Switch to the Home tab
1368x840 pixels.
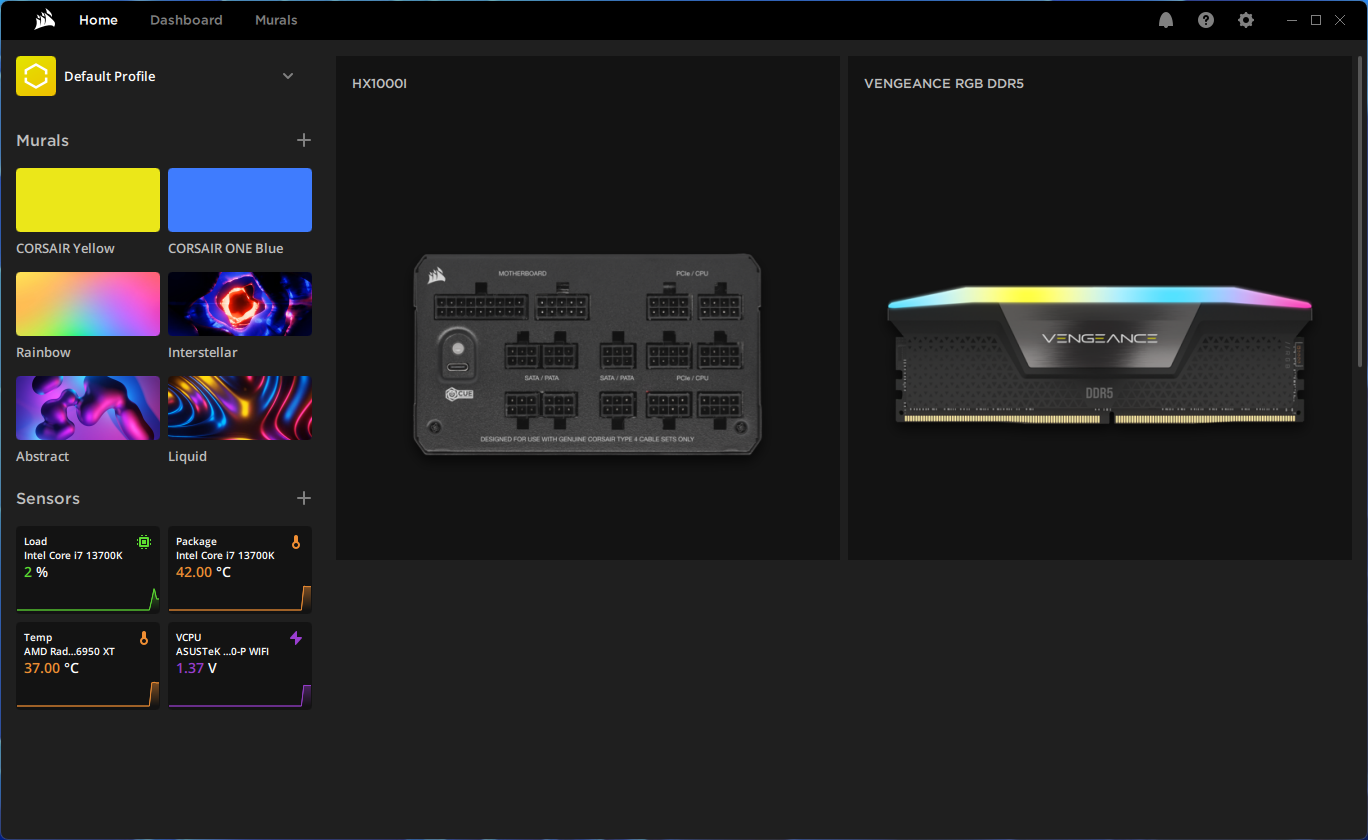(98, 20)
